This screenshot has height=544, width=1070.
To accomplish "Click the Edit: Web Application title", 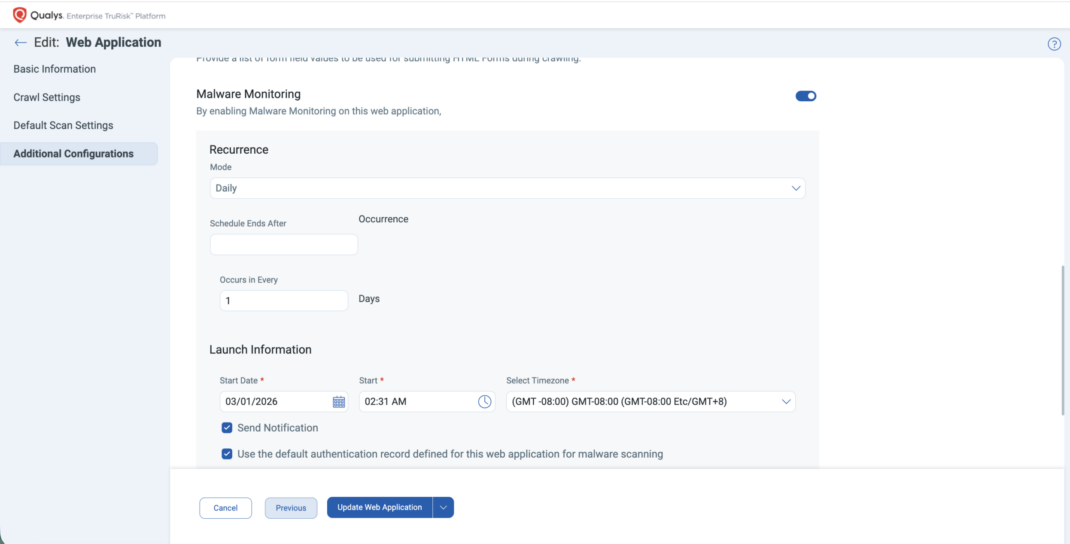I will (98, 42).
